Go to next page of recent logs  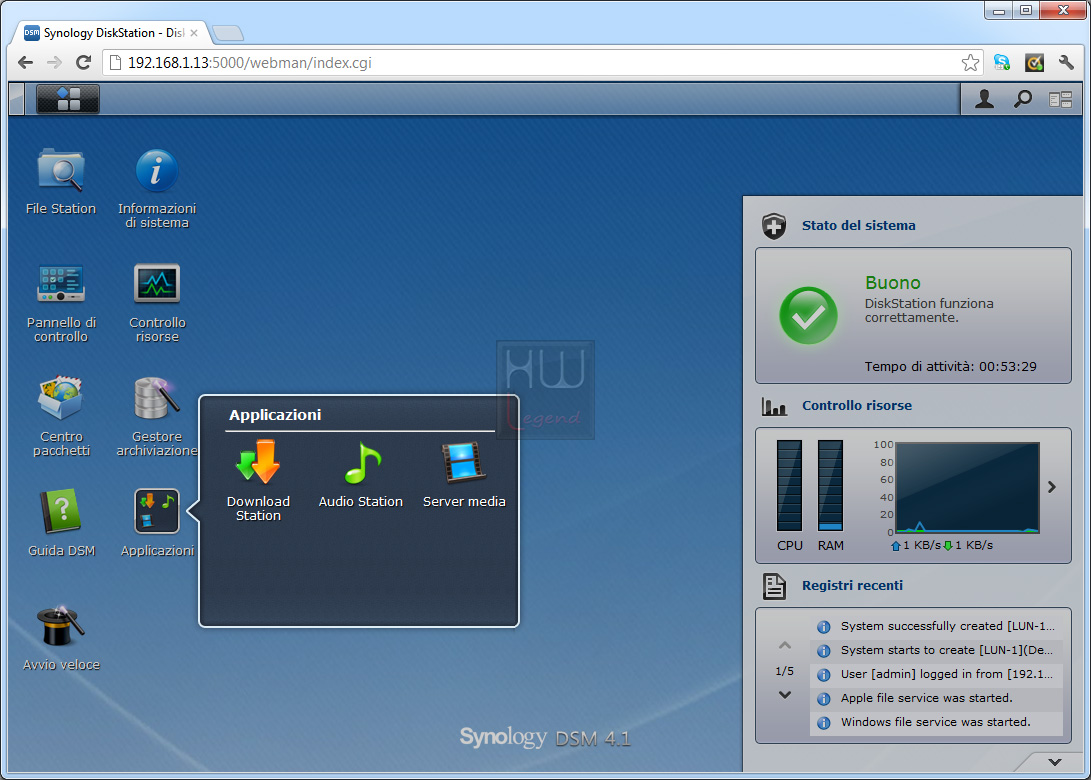point(785,694)
